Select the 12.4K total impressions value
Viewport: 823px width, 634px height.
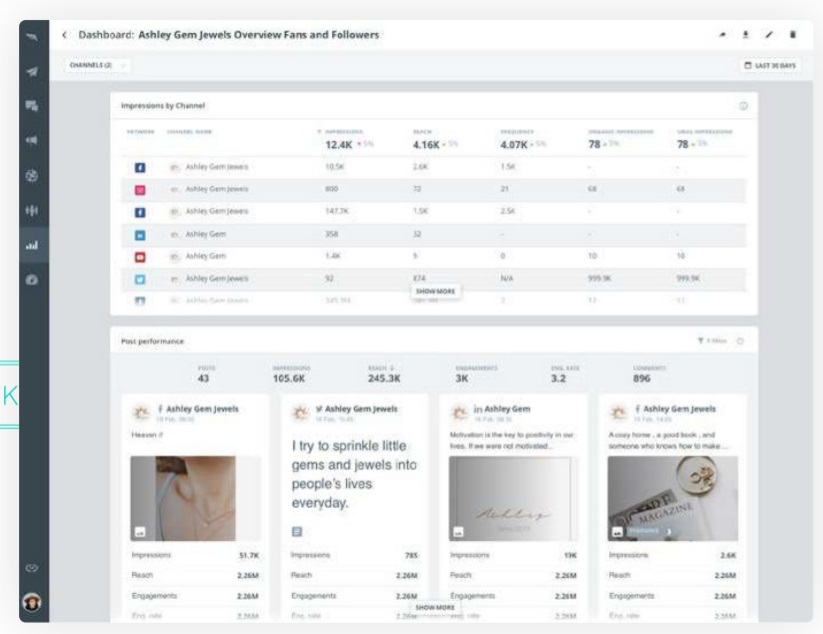coord(339,145)
